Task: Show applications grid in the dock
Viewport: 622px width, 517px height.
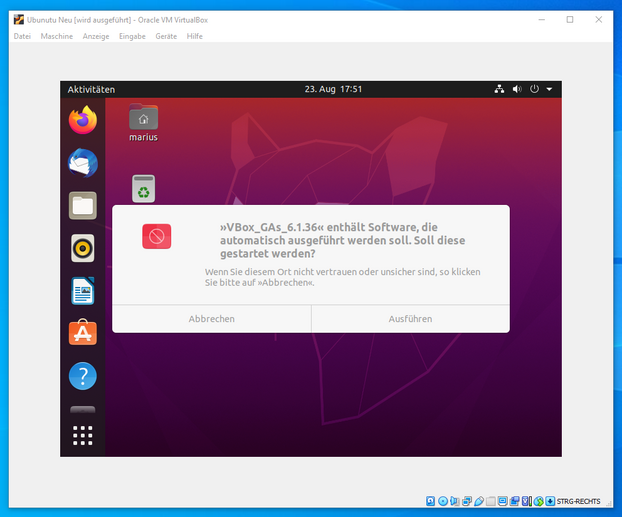Action: coord(83,435)
